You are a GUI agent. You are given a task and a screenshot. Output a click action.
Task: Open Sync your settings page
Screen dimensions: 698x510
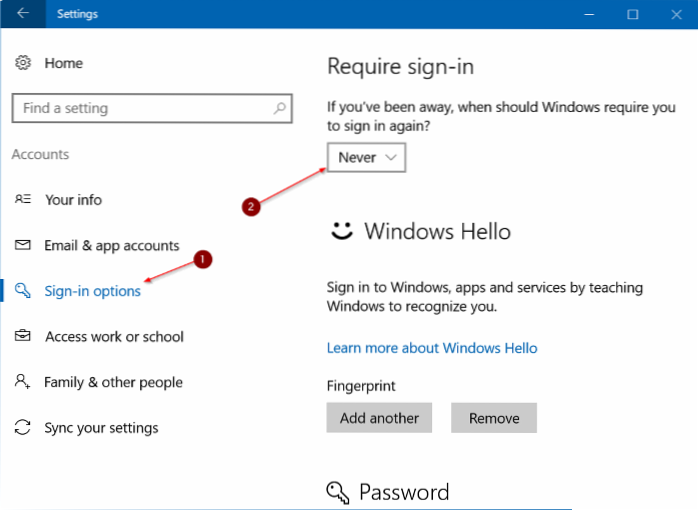[101, 428]
